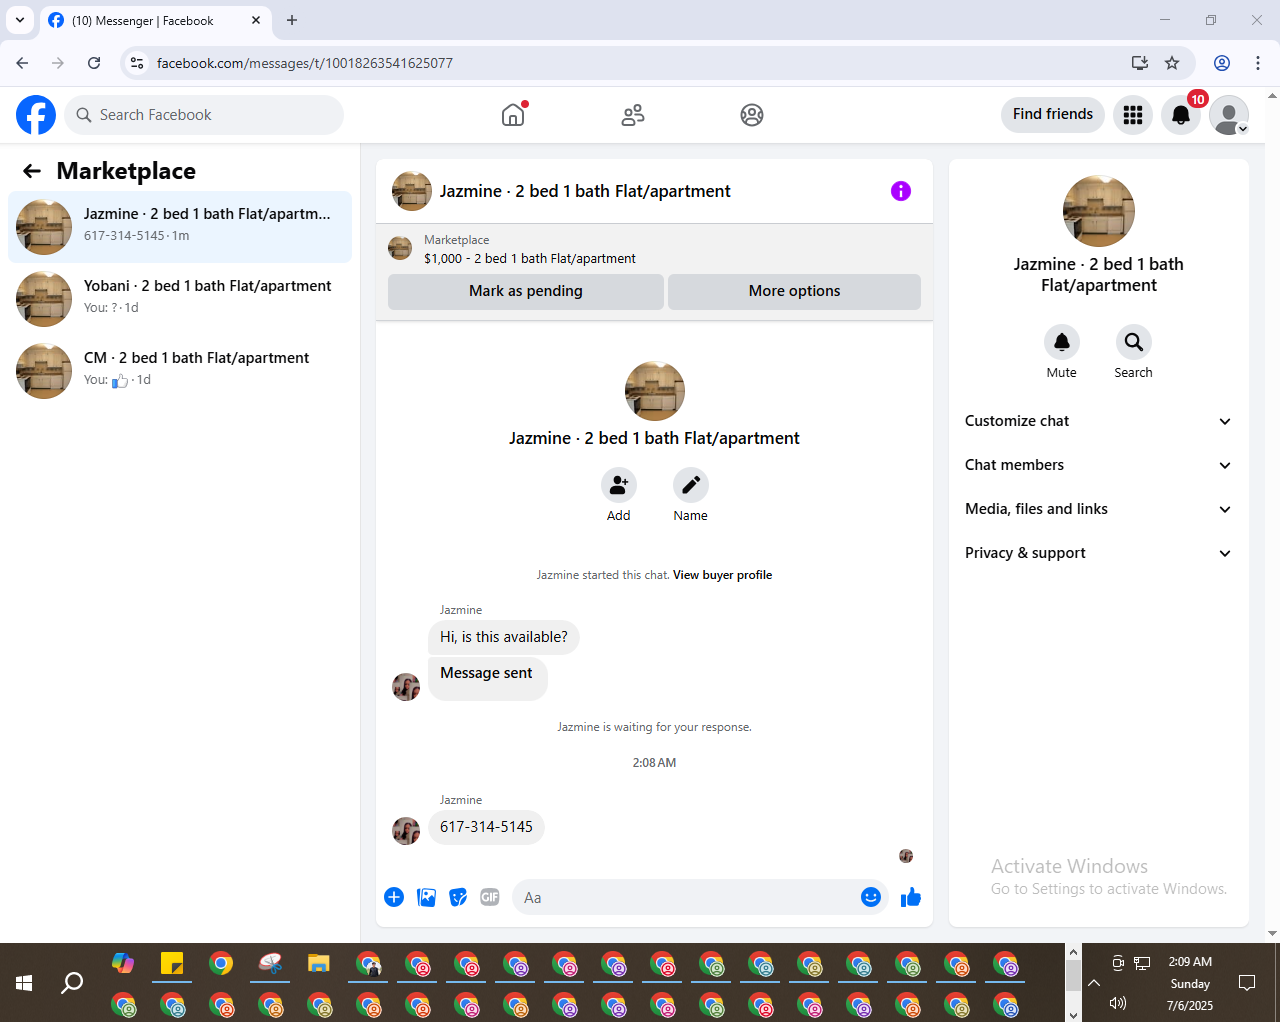1280x1022 pixels.
Task: Open the Home feed icon
Action: pyautogui.click(x=513, y=115)
